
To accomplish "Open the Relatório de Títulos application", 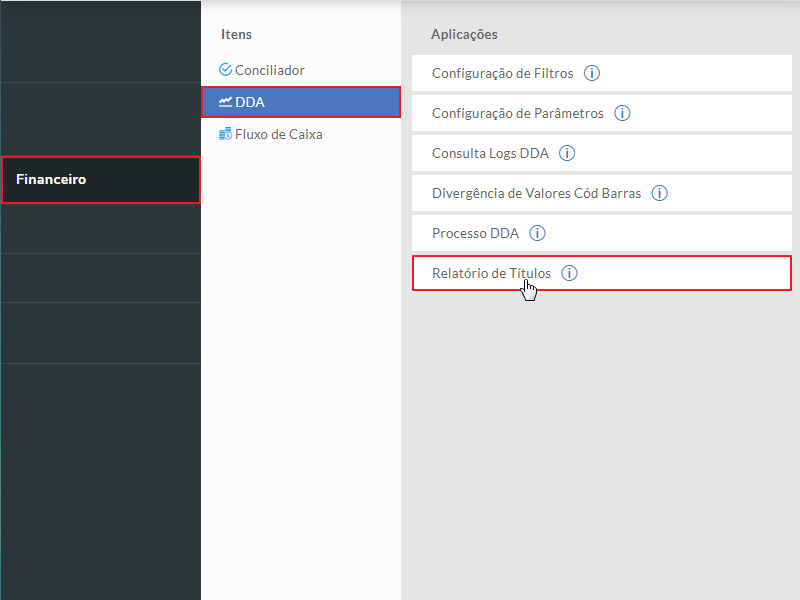I will [491, 273].
